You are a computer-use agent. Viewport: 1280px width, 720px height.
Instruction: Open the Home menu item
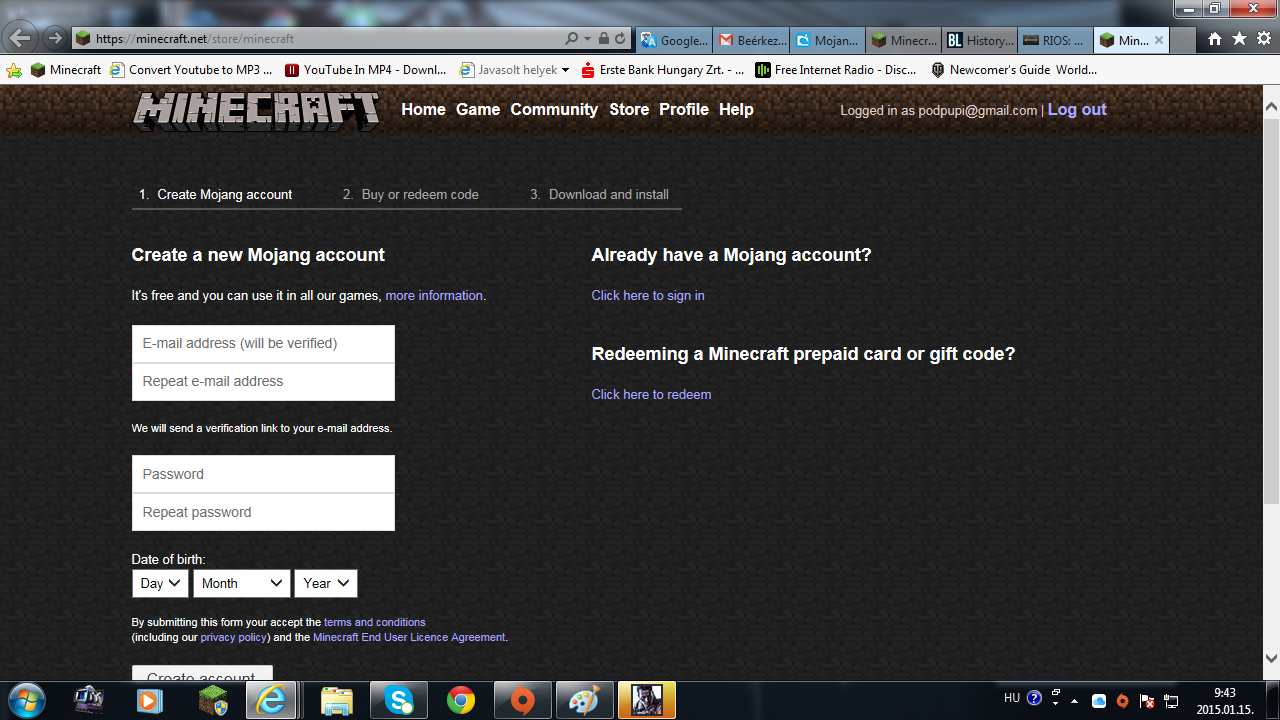pos(423,110)
